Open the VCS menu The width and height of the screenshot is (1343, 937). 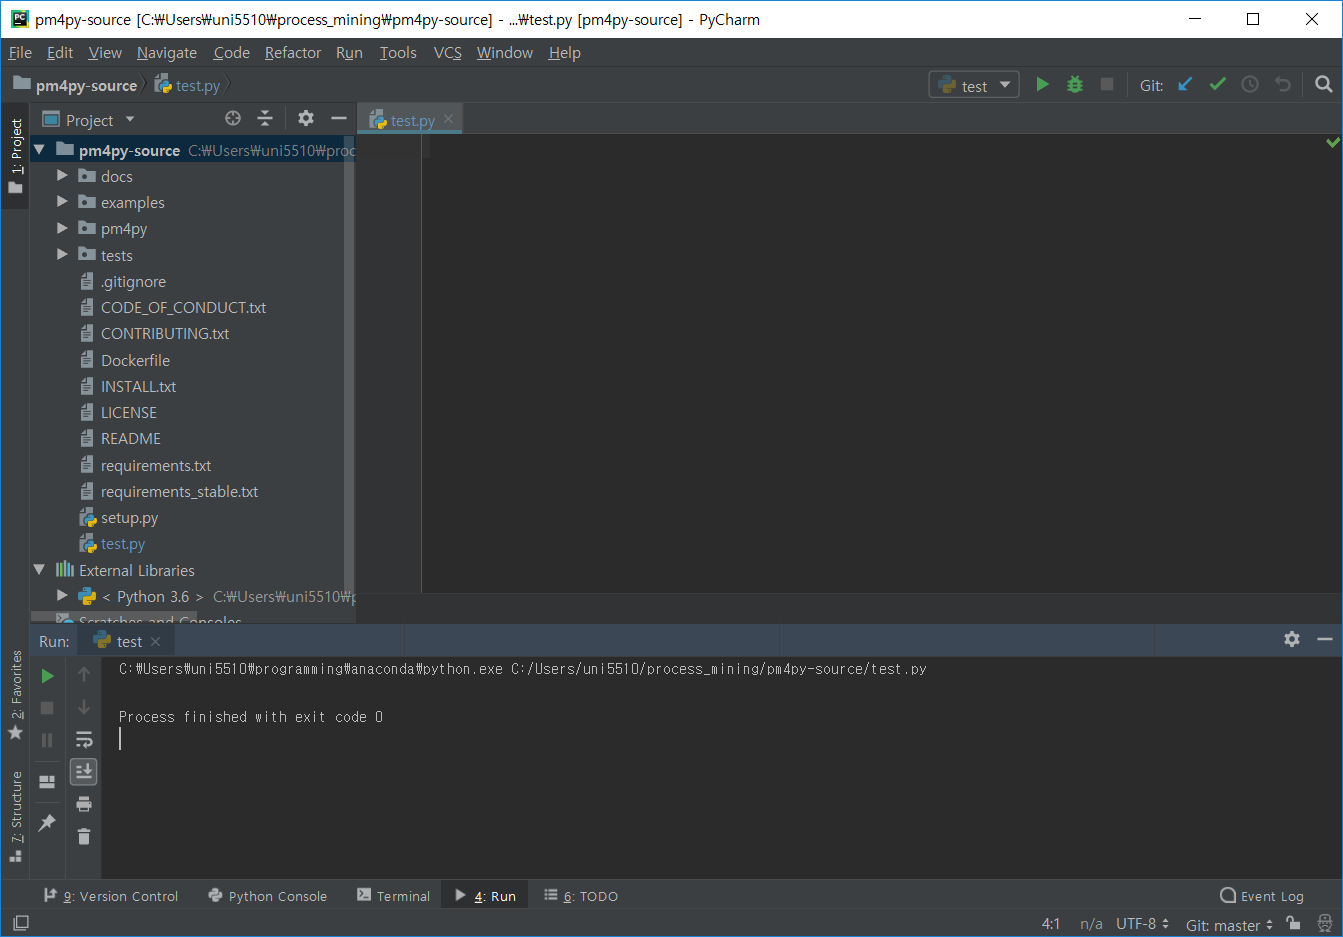[x=447, y=52]
